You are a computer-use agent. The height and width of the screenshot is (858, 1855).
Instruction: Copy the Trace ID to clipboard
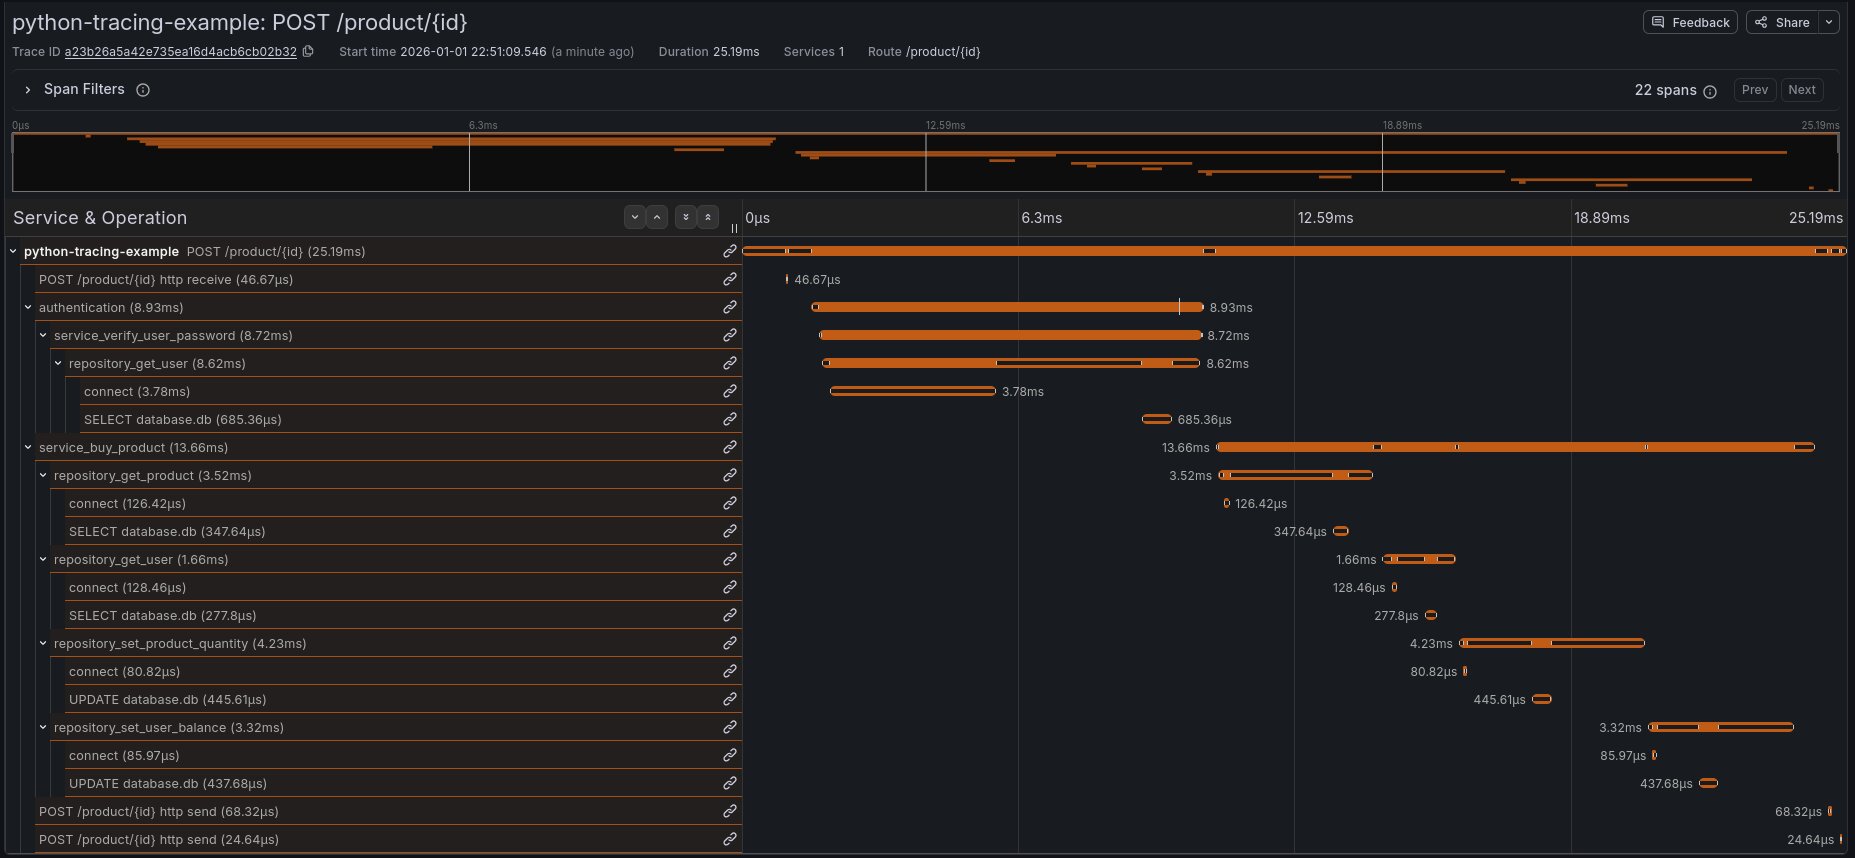coord(308,52)
